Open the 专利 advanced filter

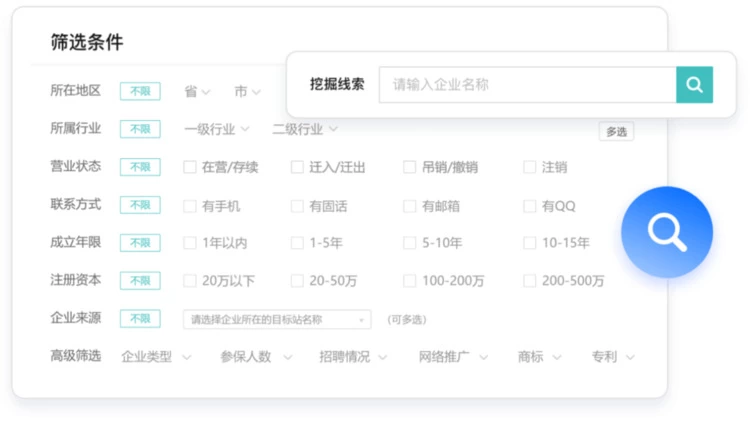coord(612,357)
